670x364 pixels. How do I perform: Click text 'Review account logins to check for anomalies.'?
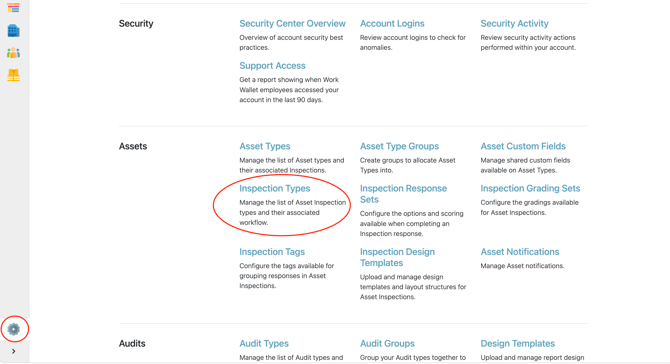coord(413,42)
